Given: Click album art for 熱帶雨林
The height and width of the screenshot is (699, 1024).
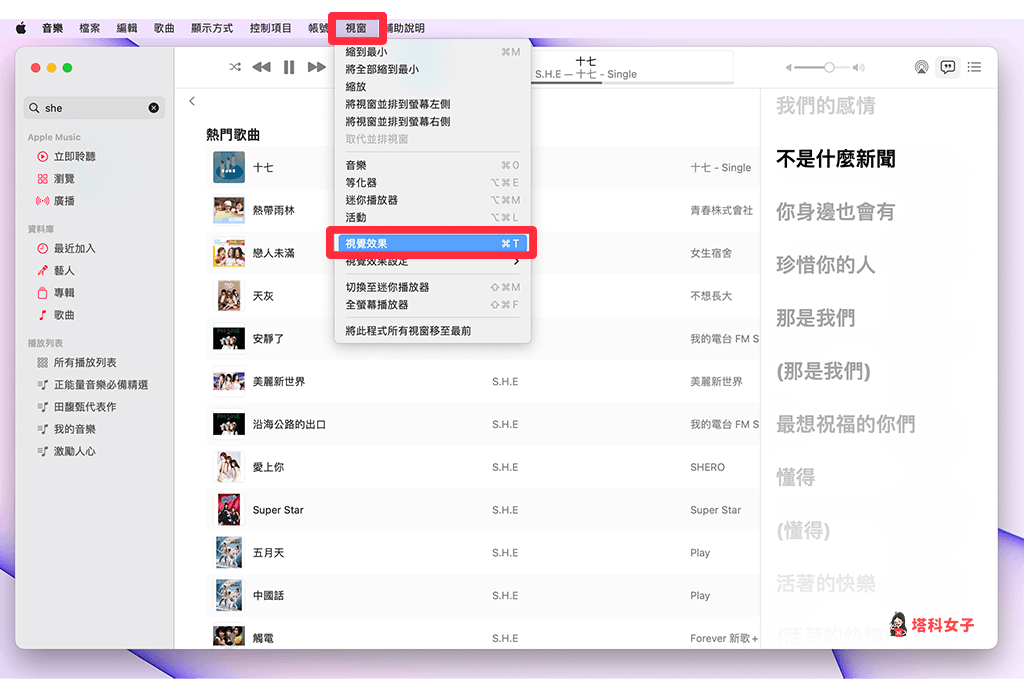Looking at the screenshot, I should coord(229,210).
